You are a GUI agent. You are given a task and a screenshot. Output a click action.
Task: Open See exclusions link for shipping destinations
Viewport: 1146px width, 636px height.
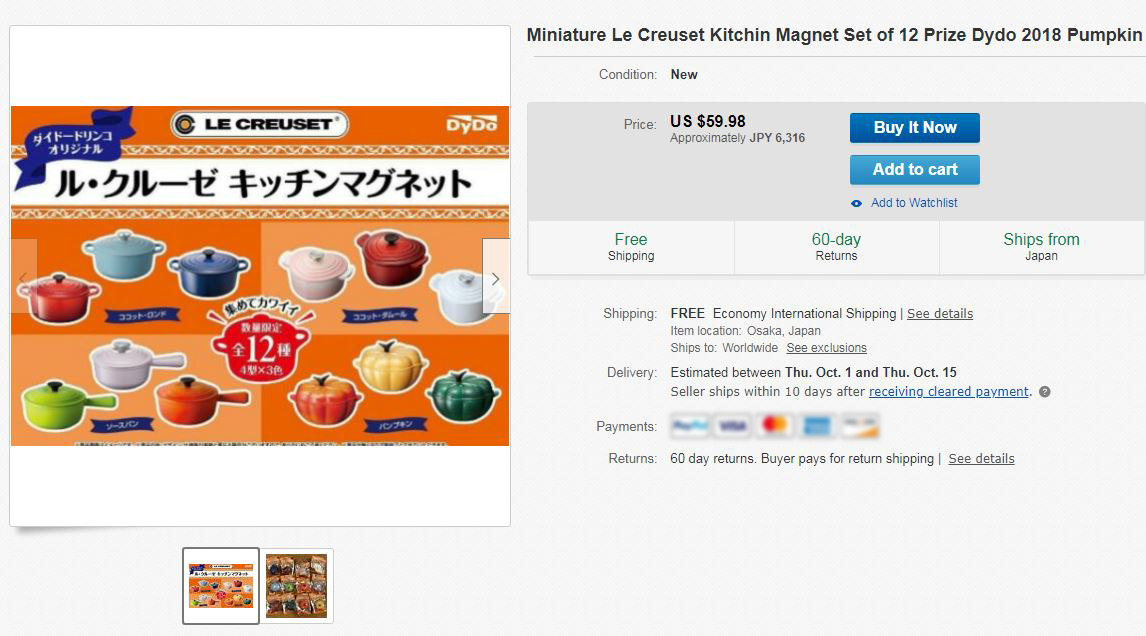[x=826, y=348]
